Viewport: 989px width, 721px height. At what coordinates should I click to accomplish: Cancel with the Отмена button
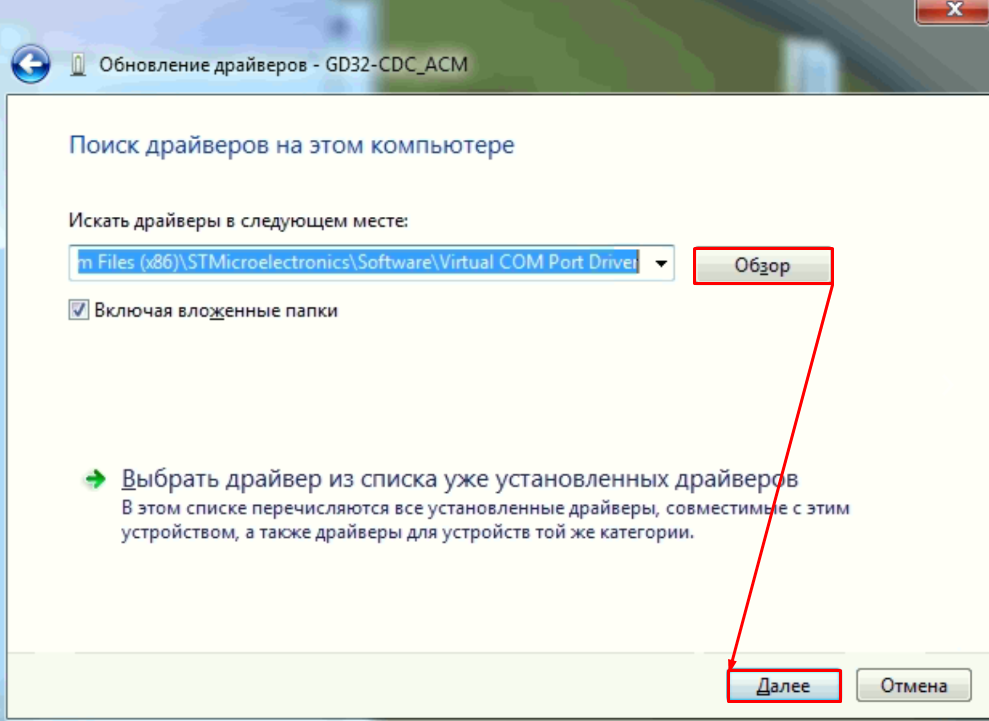coord(913,686)
